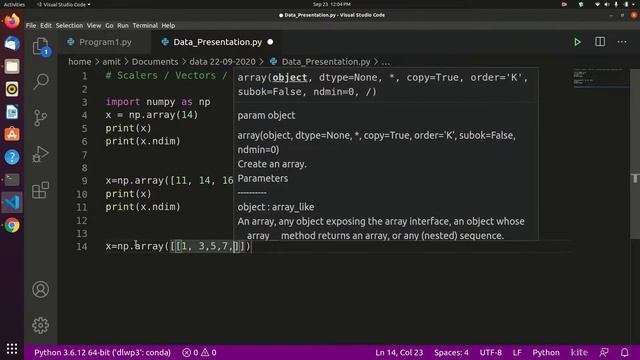Screen dimensions: 640x360
Task: Open Activities overview
Action: (14, 4)
